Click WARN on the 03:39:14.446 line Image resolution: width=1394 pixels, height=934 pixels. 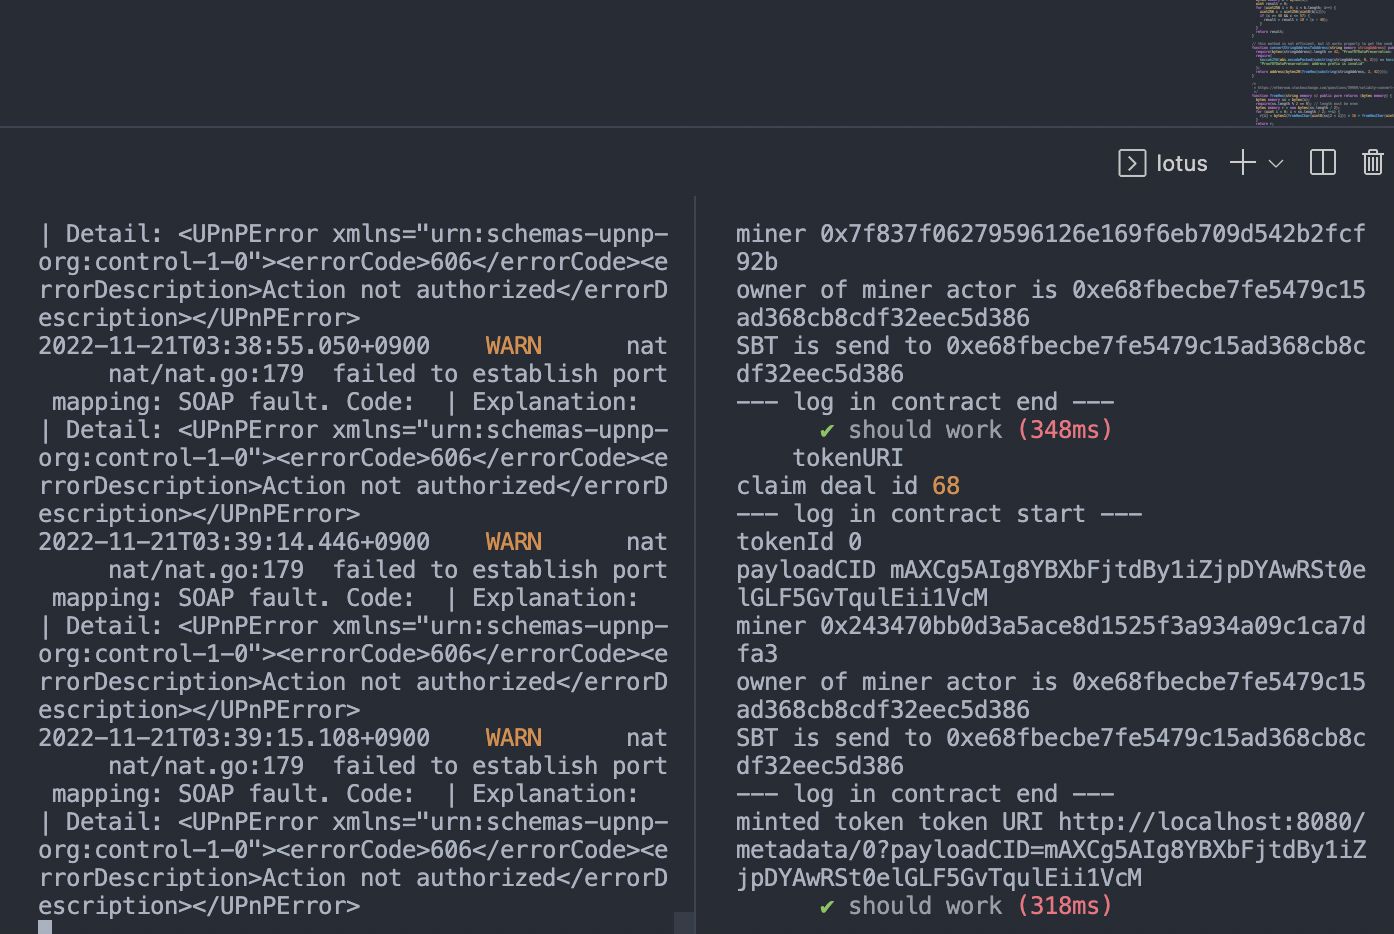tap(514, 542)
